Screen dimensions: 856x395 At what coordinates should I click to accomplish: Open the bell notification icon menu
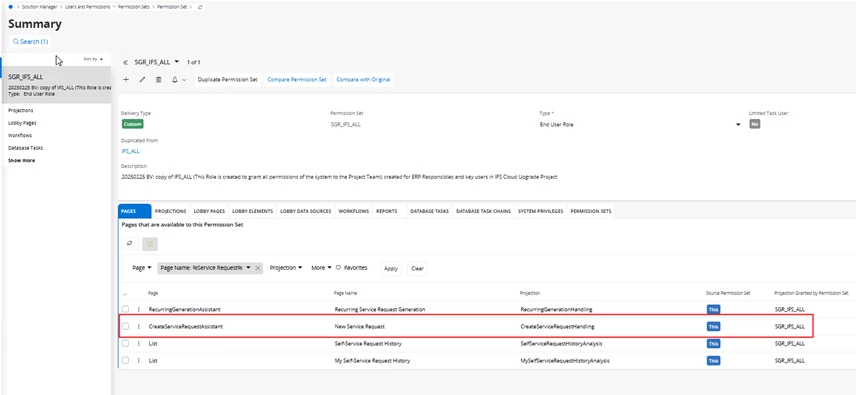[x=179, y=80]
